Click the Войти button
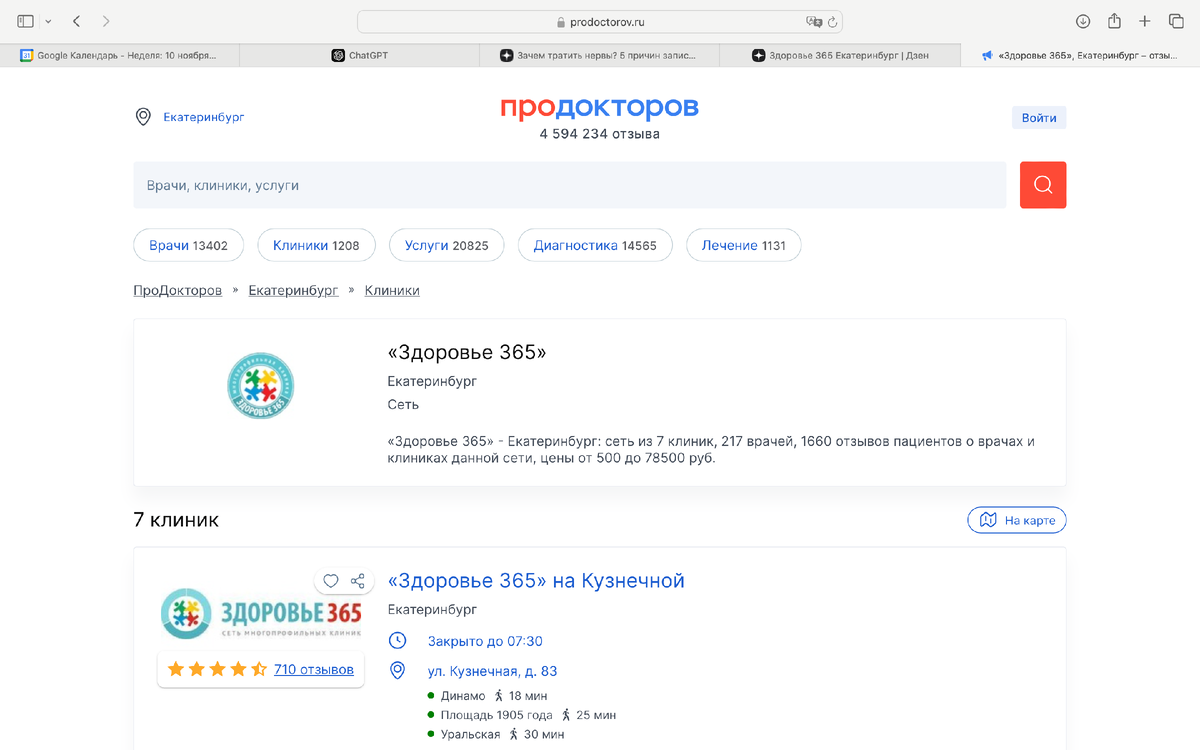The image size is (1200, 750). 1038,117
